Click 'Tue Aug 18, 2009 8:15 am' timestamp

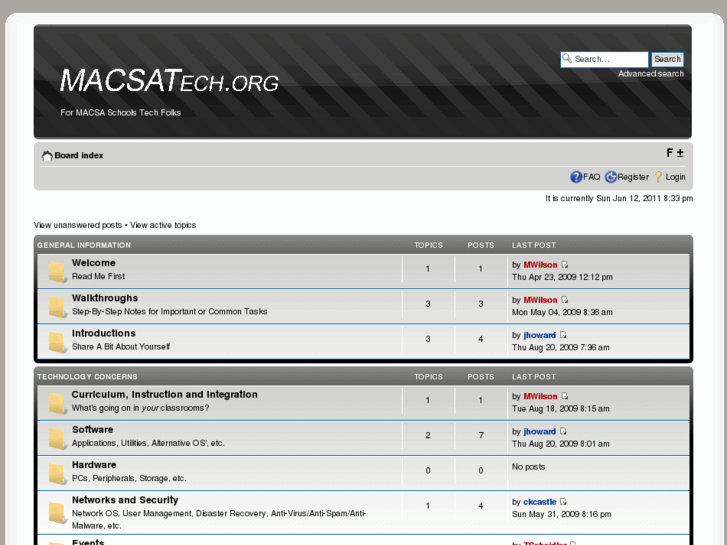pos(561,409)
